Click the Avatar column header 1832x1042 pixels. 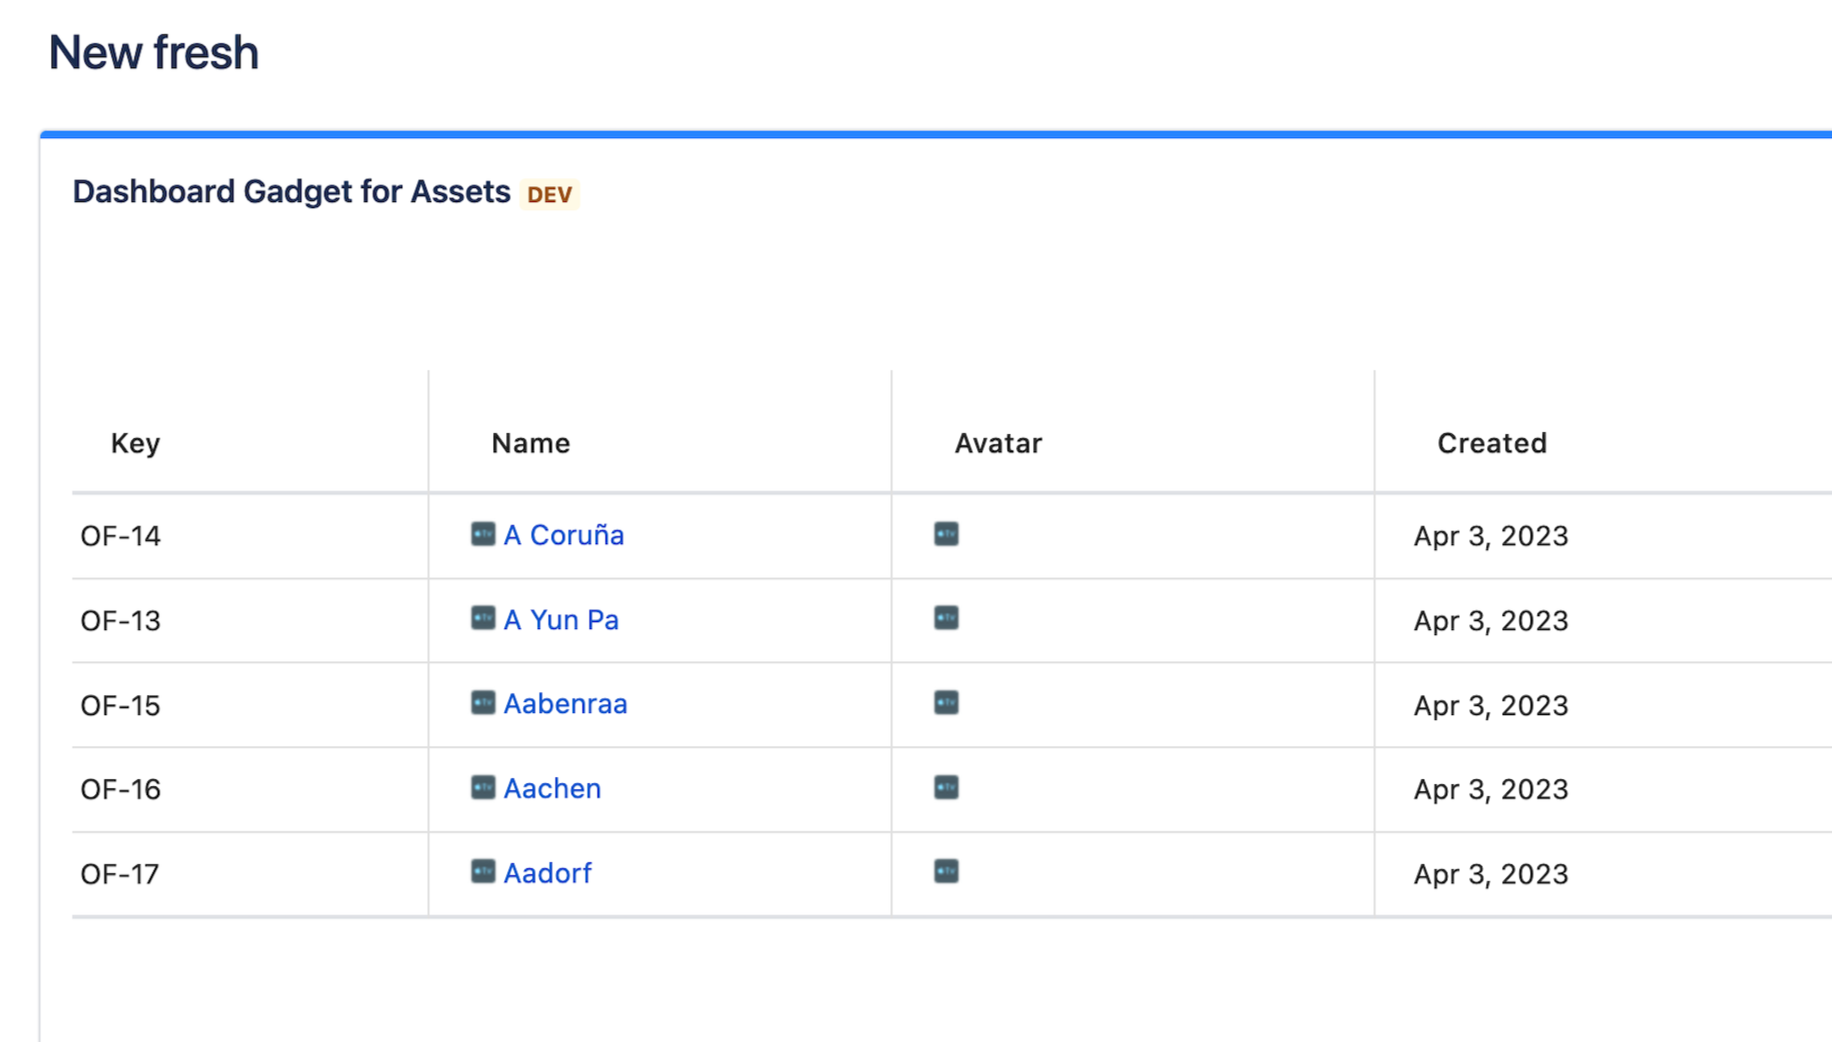coord(997,443)
